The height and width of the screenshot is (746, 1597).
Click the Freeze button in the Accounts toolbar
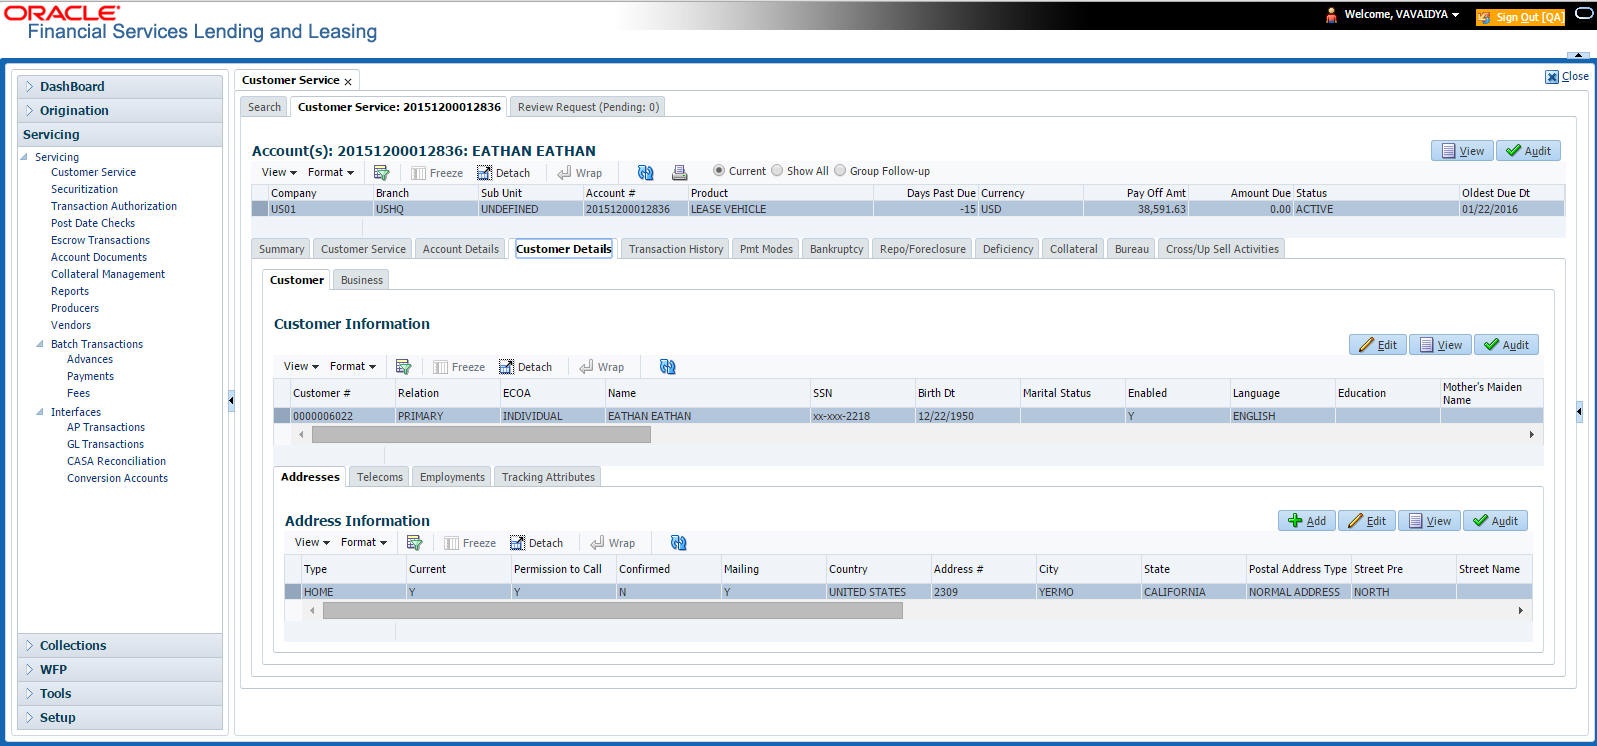(x=437, y=172)
